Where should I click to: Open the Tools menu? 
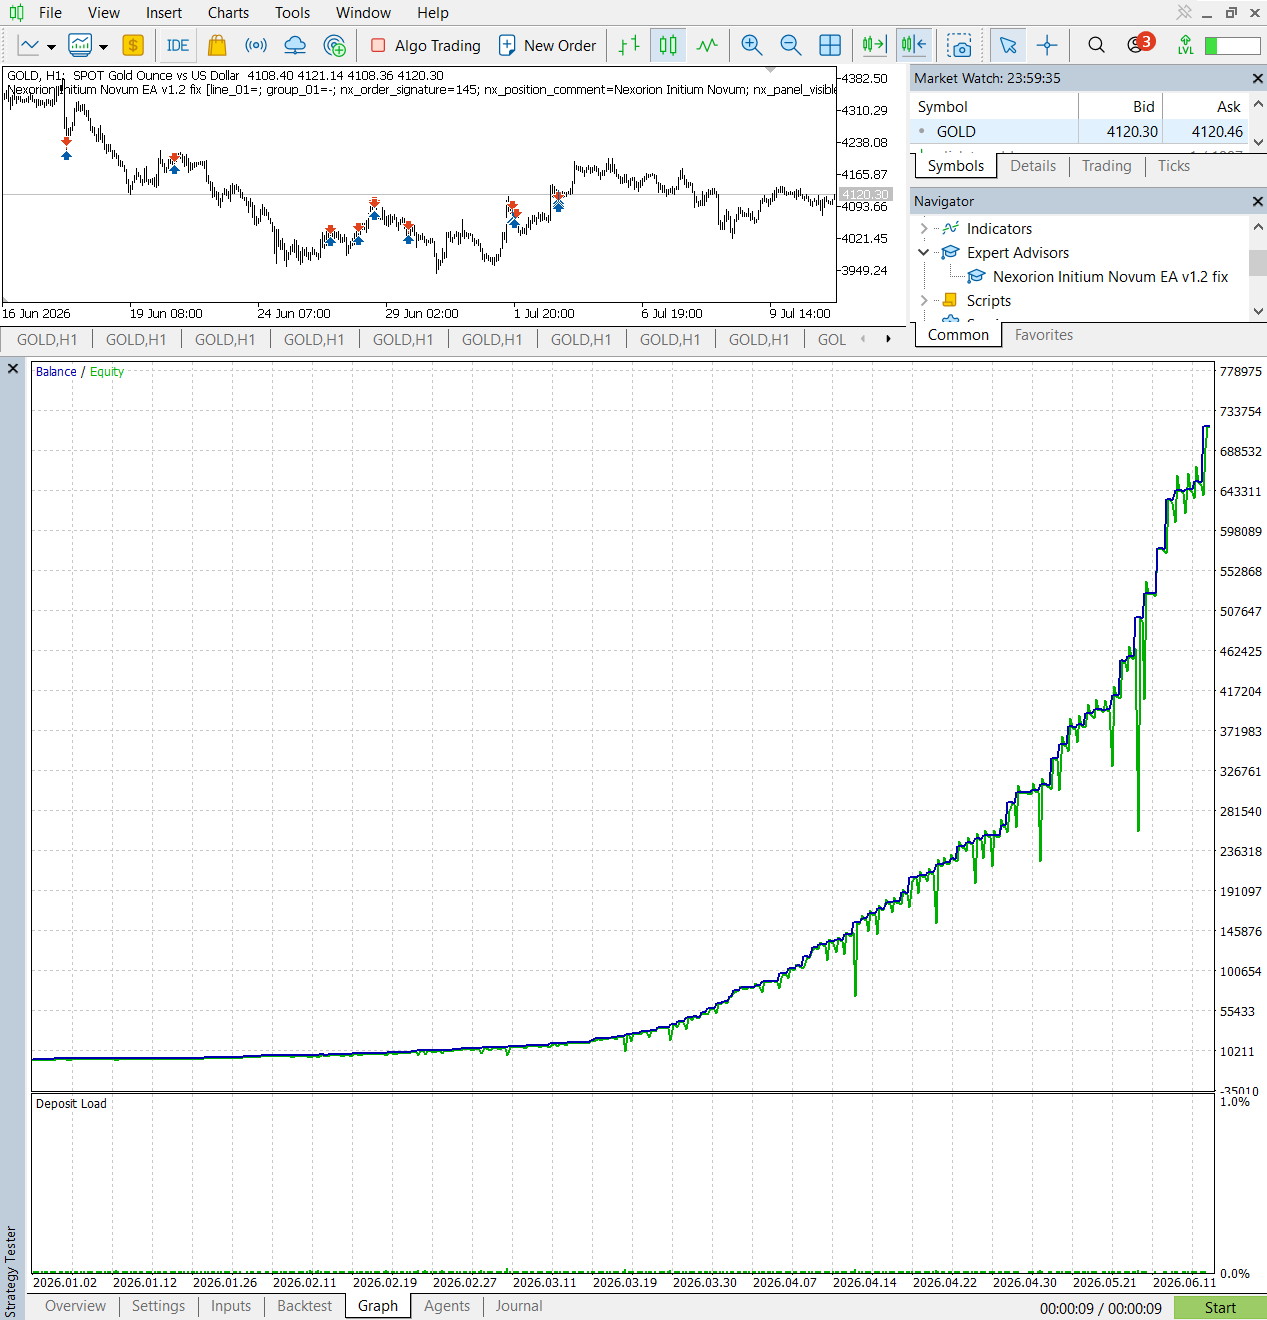292,13
